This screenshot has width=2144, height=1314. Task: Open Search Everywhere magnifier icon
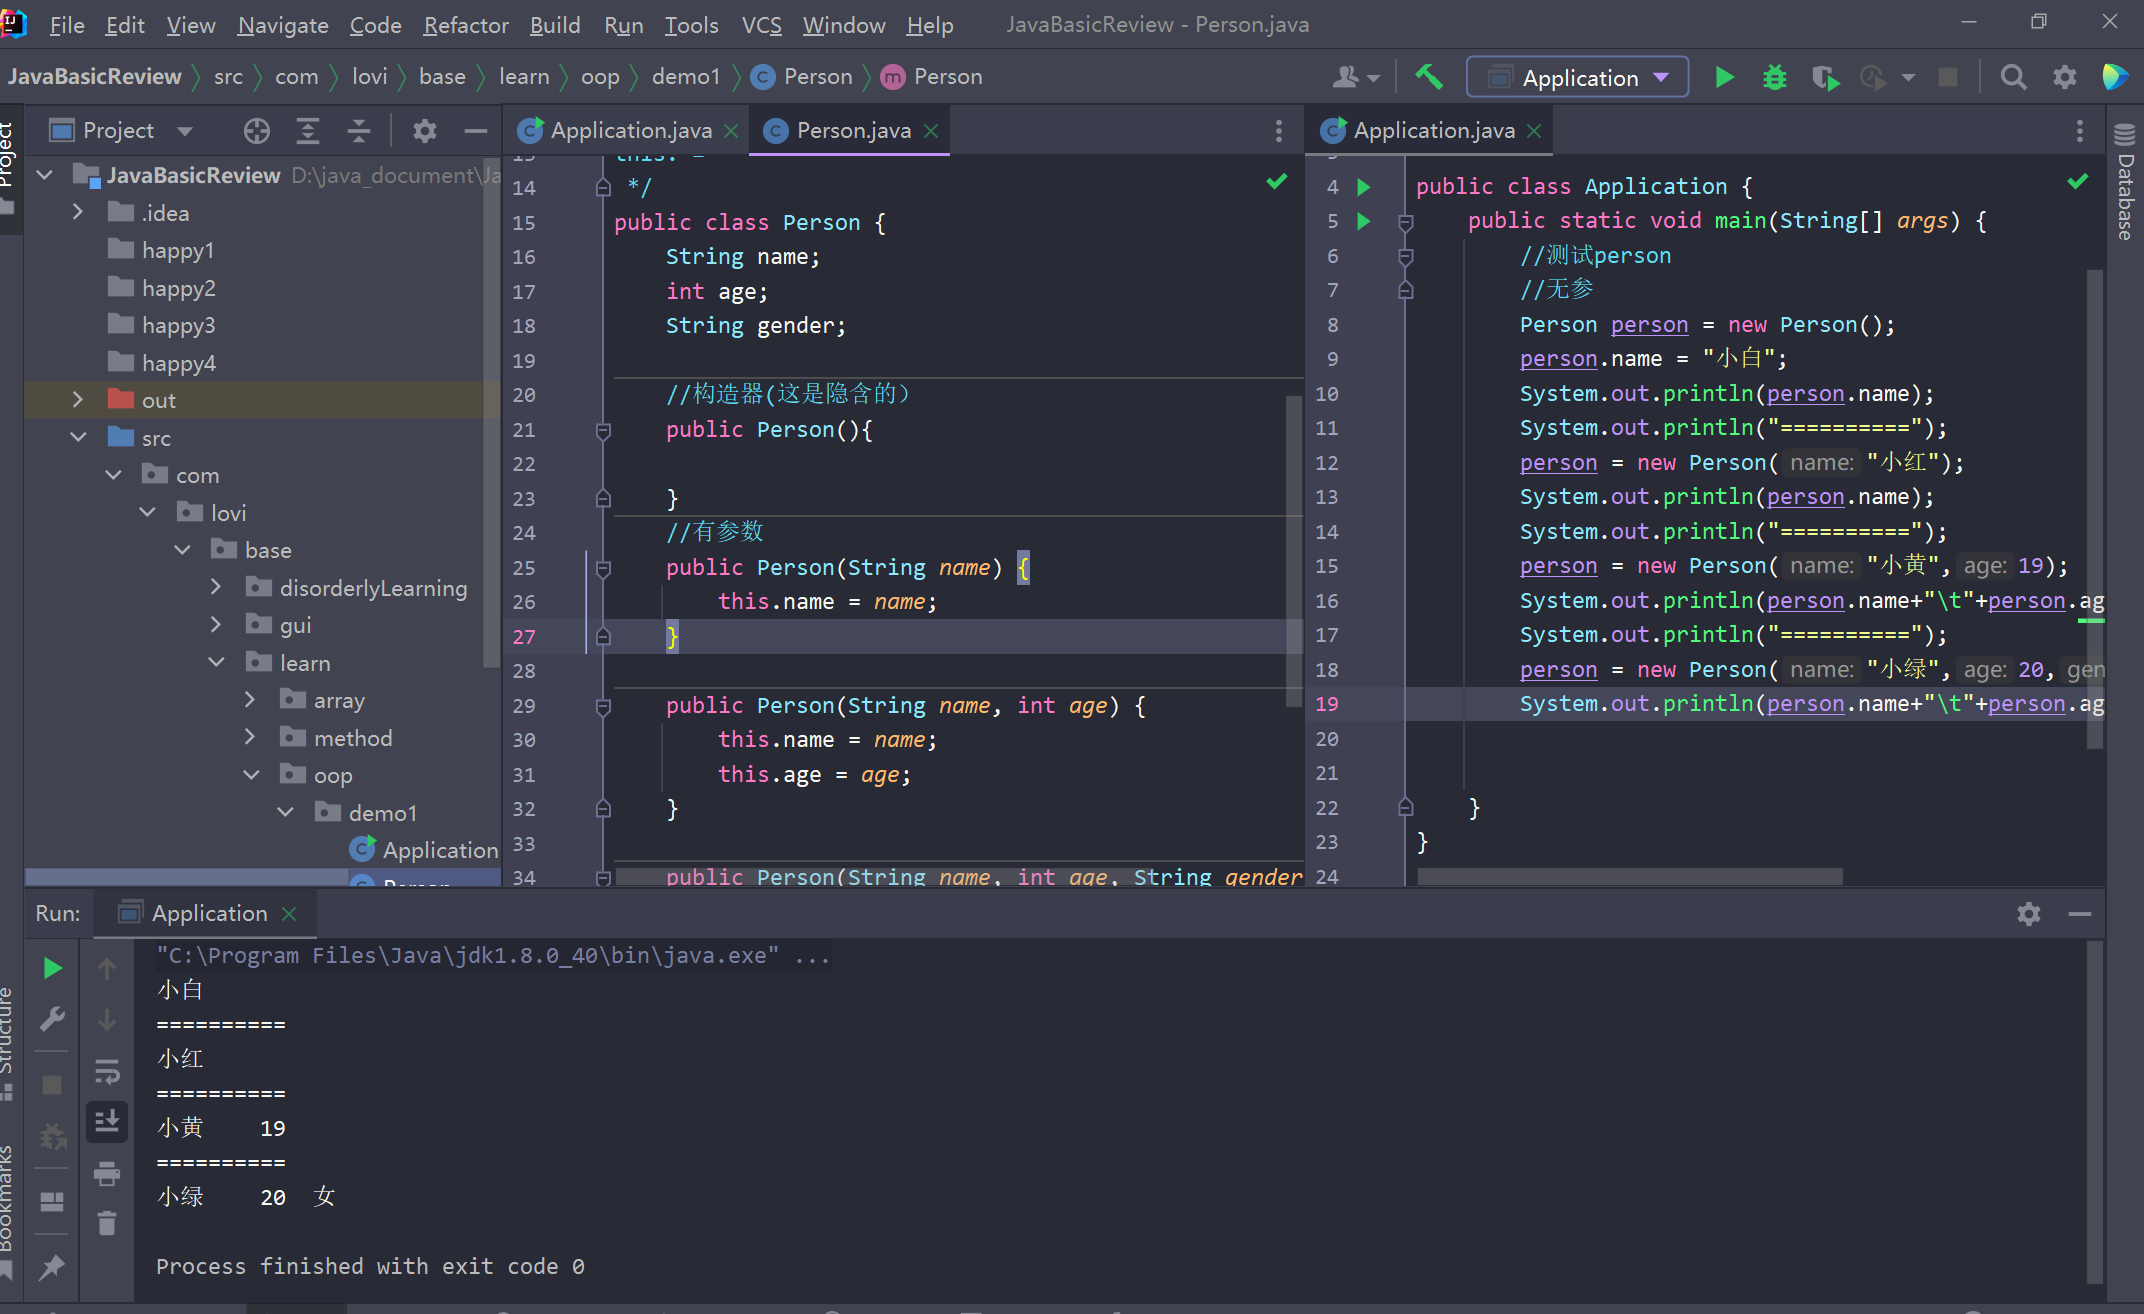point(2013,77)
